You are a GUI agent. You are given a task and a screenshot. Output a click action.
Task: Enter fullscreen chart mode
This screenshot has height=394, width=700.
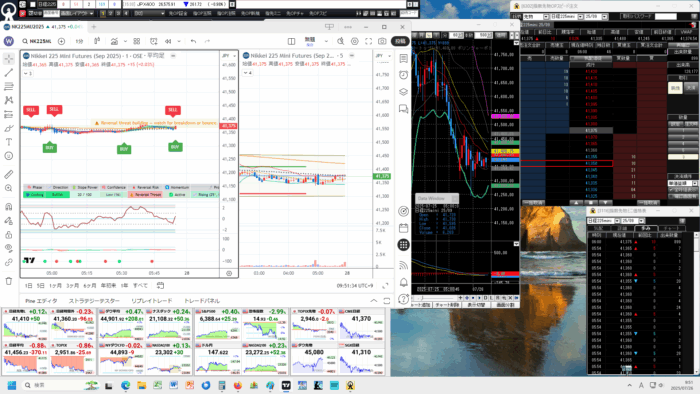pyautogui.click(x=368, y=41)
